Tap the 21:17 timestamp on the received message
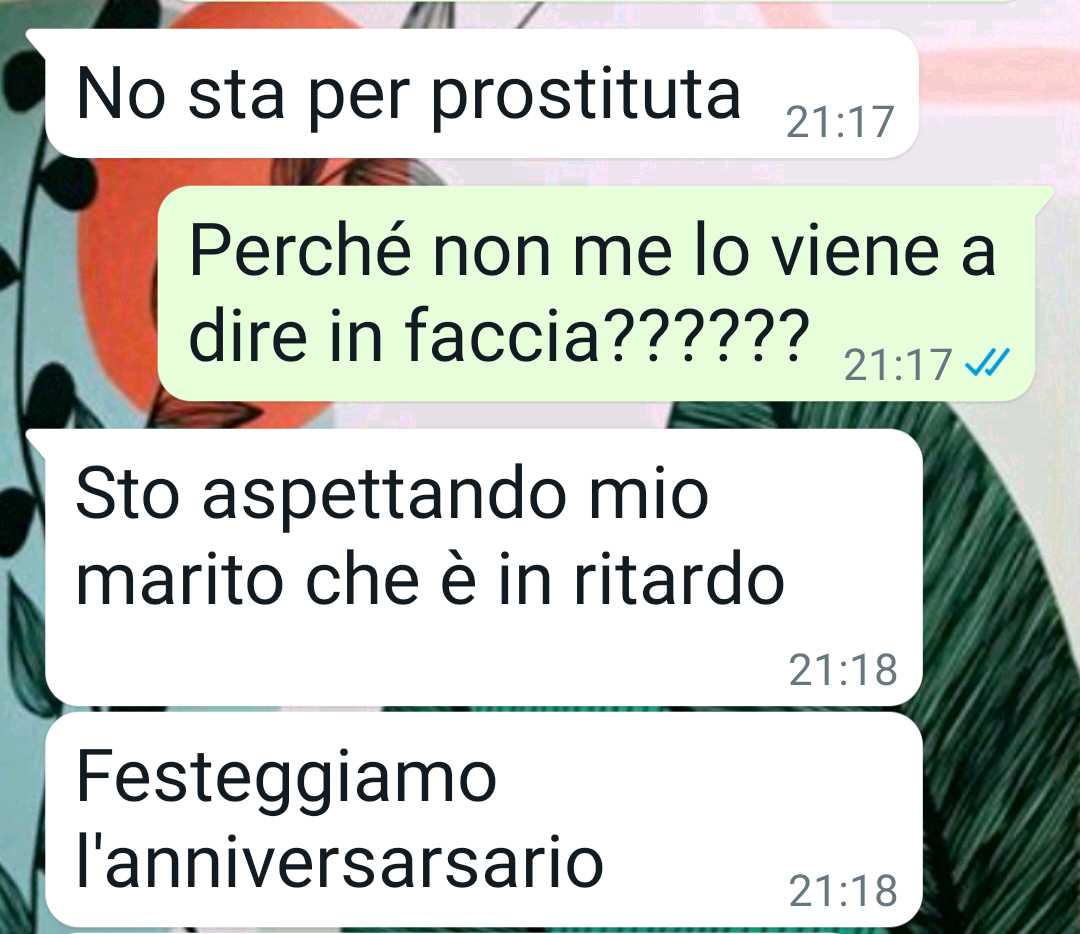 [x=840, y=123]
